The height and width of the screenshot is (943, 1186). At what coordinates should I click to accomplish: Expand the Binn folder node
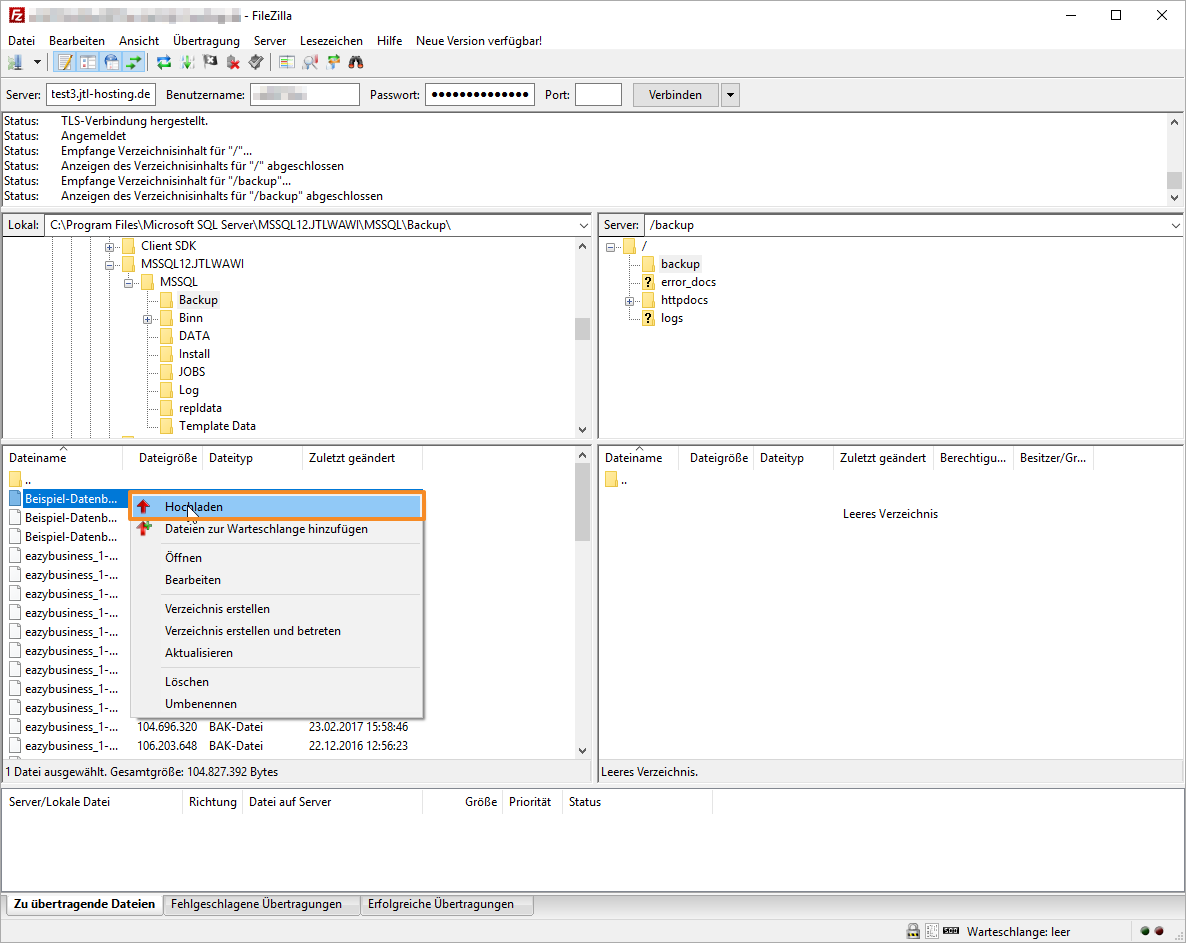(147, 319)
